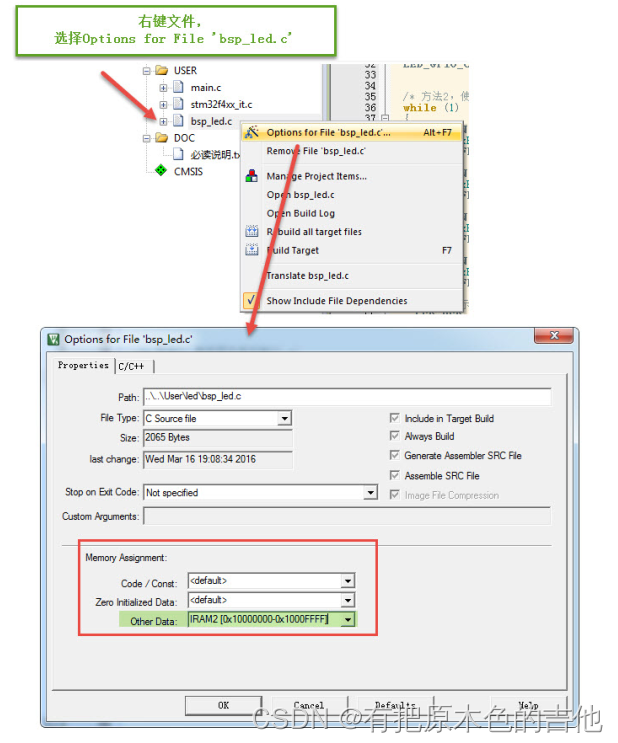Select CMSIS in the project tree
The image size is (618, 743).
[x=188, y=171]
